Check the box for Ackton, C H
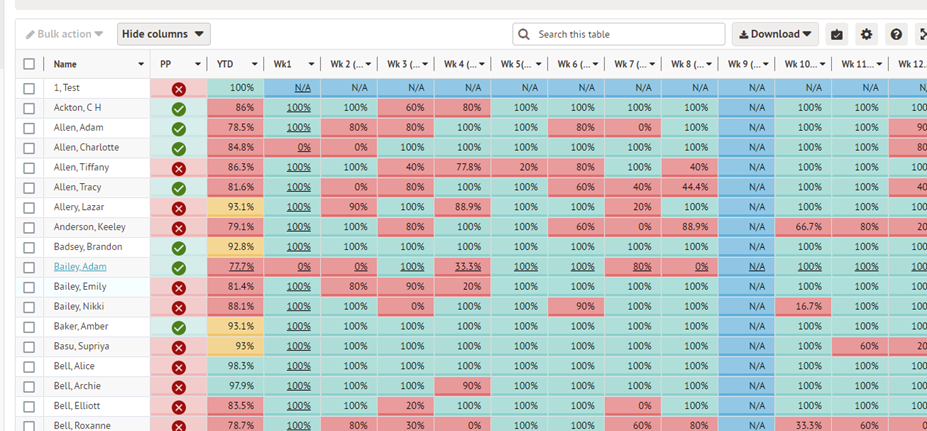Image resolution: width=927 pixels, height=431 pixels. [29, 108]
